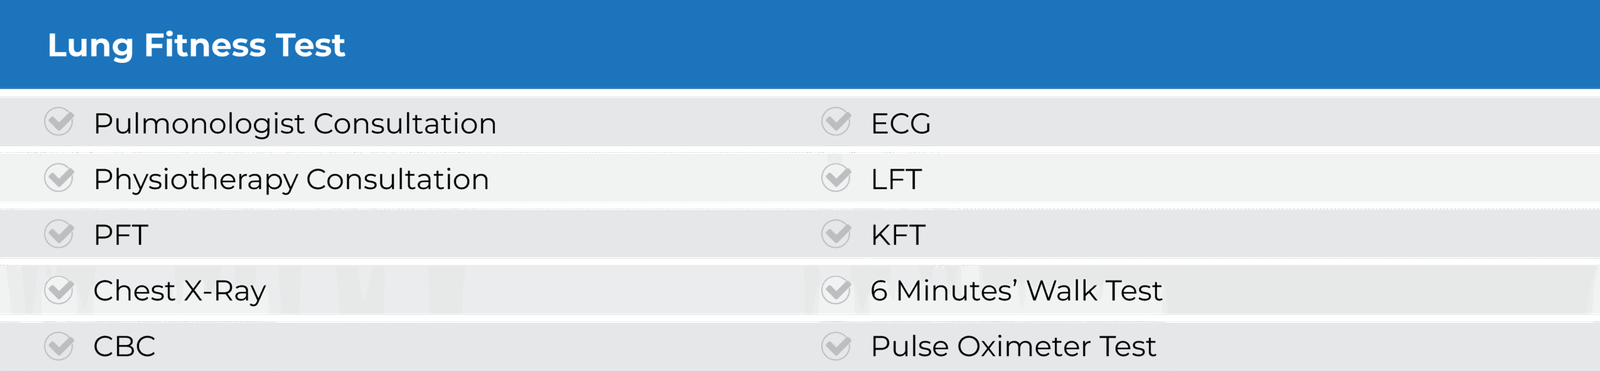
Task: Click the checkmark icon next to KFT
Action: tap(837, 234)
